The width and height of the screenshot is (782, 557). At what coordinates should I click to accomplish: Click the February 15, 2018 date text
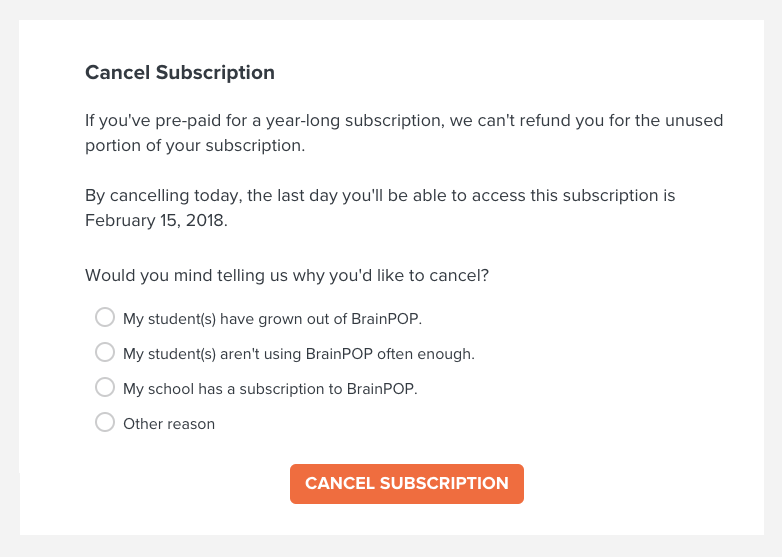tap(156, 220)
